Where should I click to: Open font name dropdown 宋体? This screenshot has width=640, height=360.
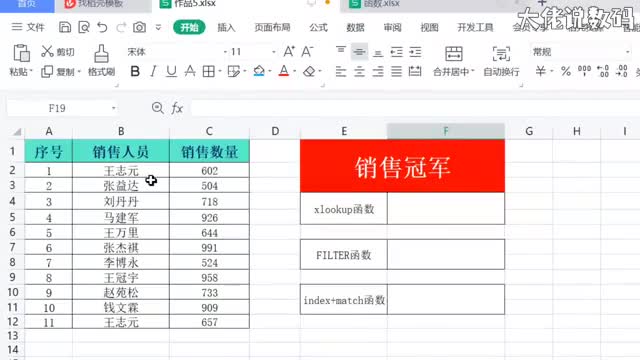point(225,52)
